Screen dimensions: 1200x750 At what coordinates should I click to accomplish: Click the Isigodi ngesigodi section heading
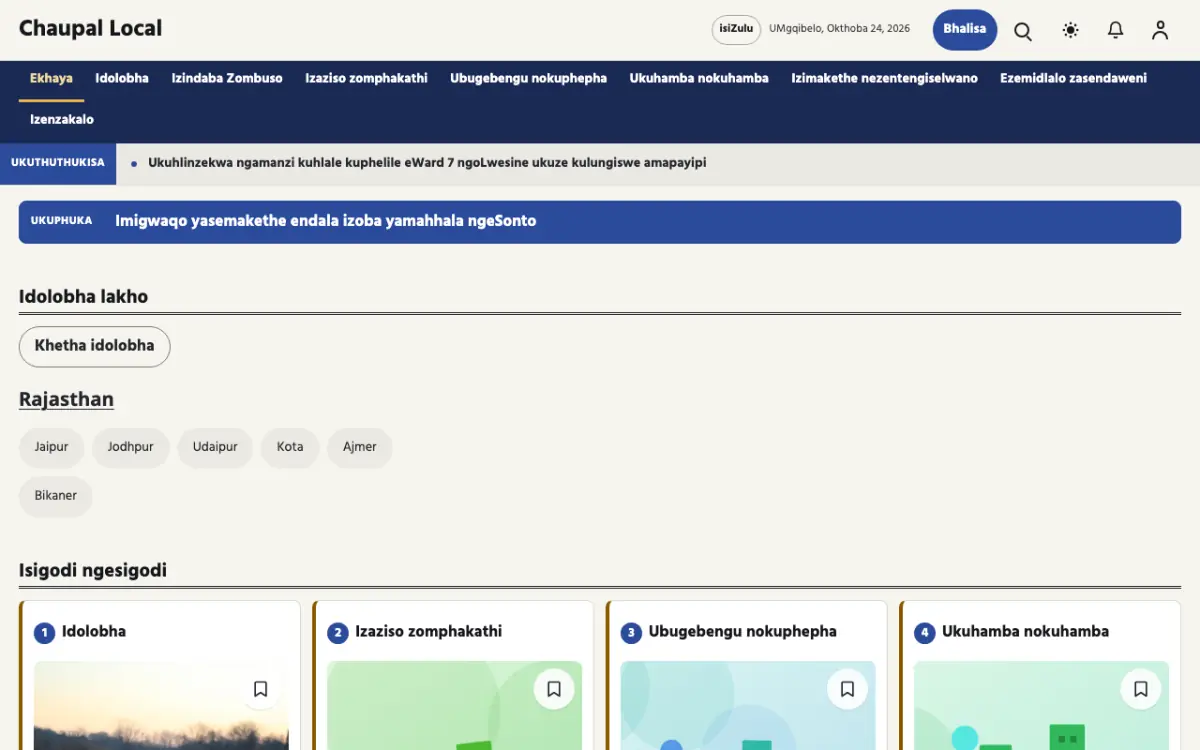coord(93,571)
